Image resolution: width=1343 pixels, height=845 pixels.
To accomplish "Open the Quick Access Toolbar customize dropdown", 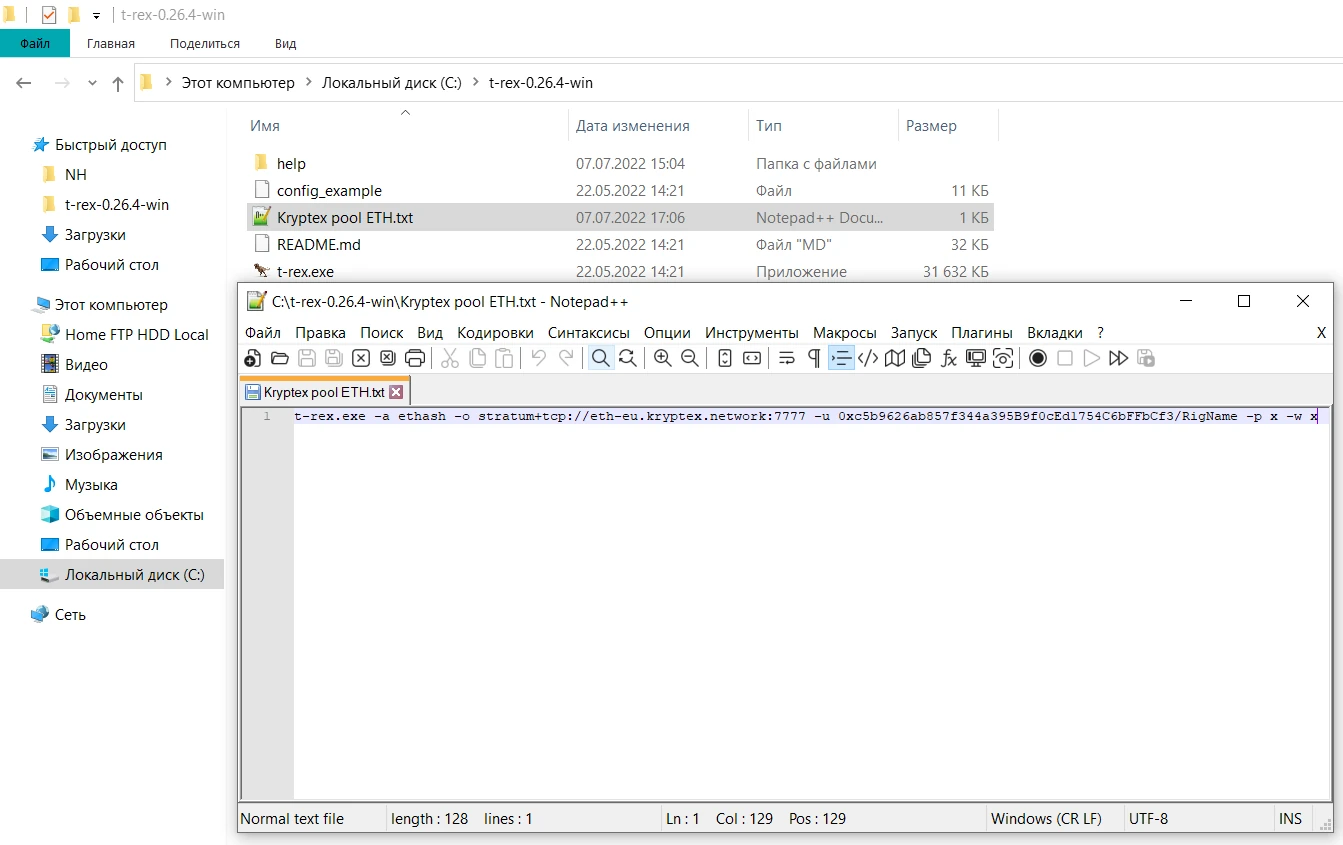I will coord(97,16).
